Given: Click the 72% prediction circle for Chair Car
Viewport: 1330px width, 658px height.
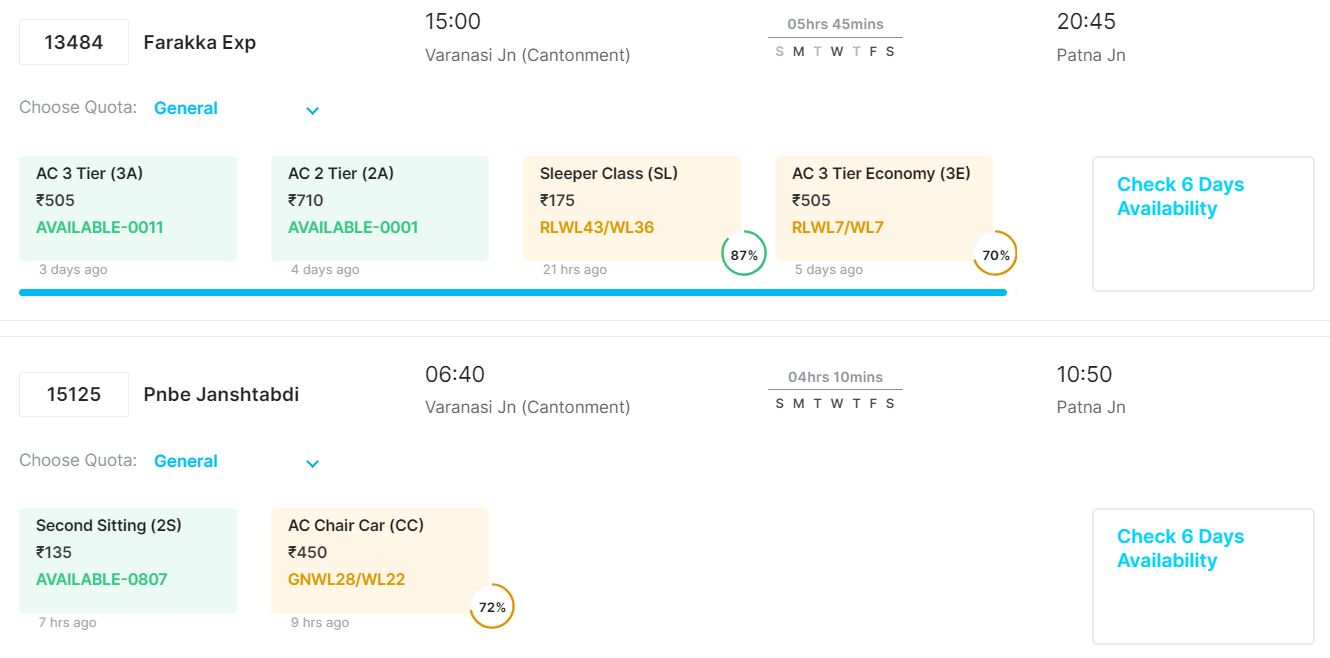Looking at the screenshot, I should (x=491, y=606).
